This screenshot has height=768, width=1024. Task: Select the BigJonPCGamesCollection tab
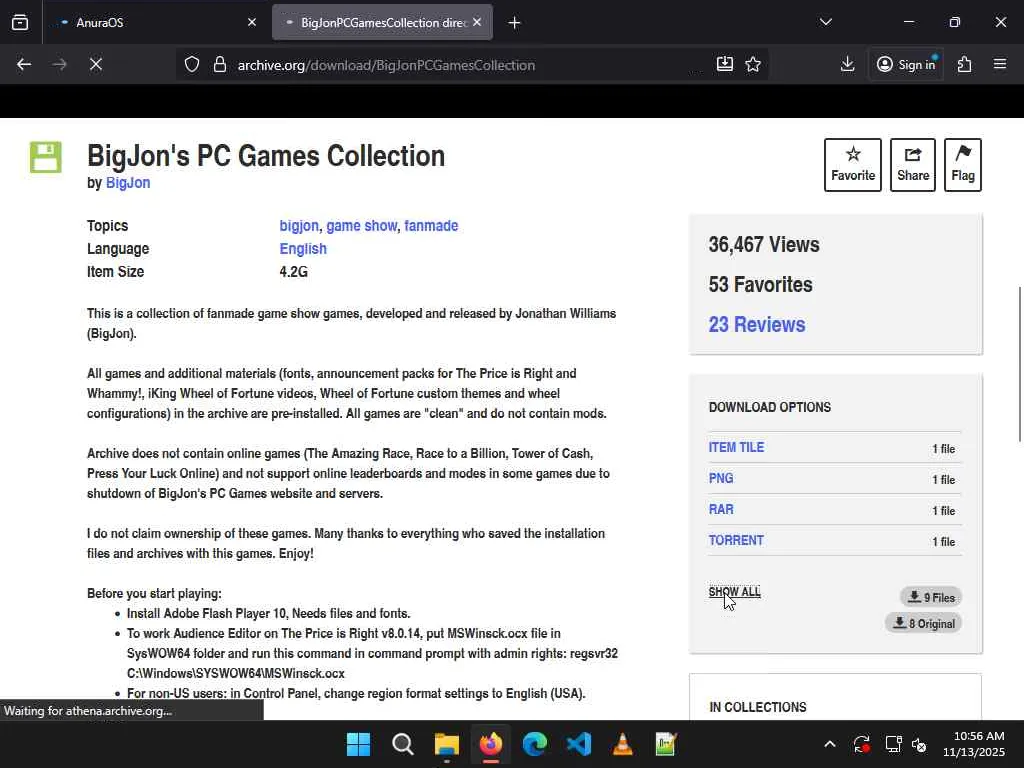[382, 22]
